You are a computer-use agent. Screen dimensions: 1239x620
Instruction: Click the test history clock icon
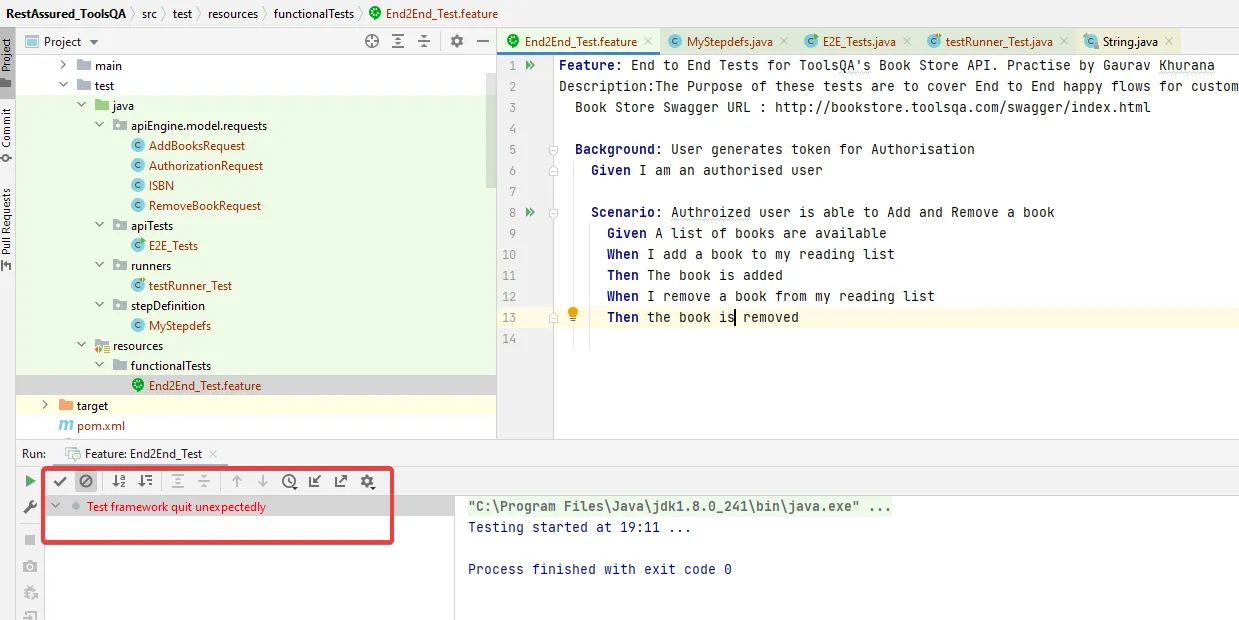point(289,481)
